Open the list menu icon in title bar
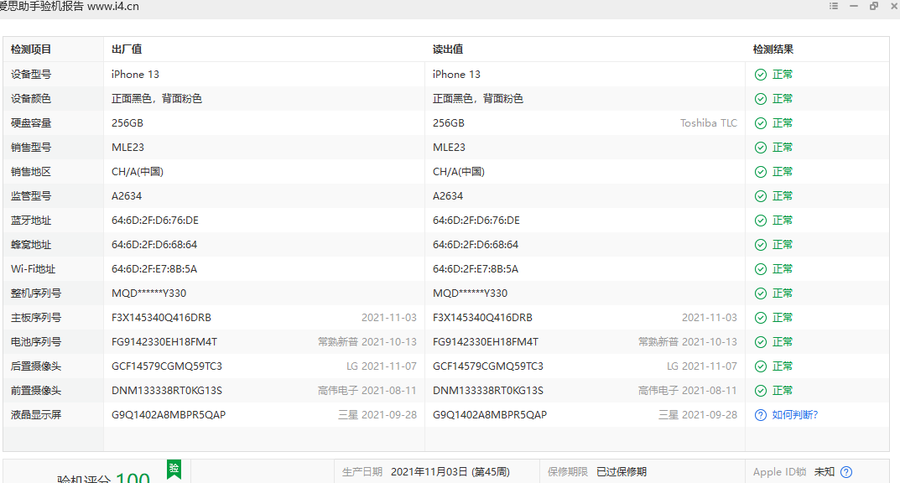Viewport: 900px width, 483px height. (833, 6)
